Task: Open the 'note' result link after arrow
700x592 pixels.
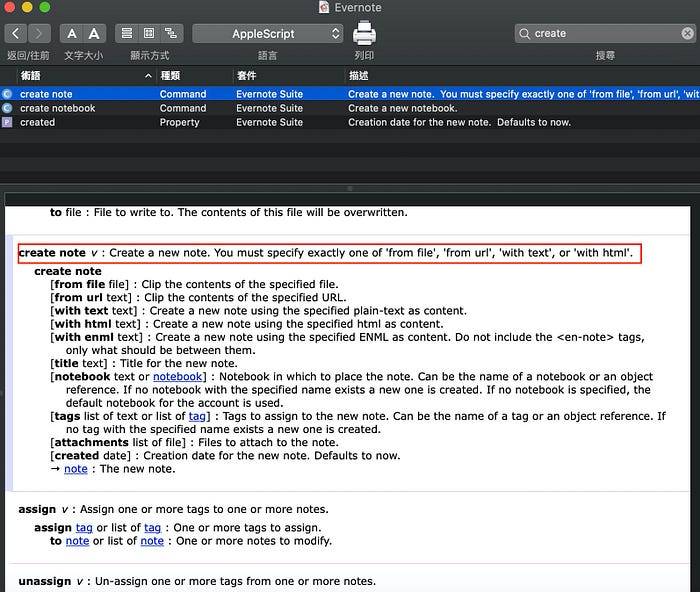Action: pyautogui.click(x=76, y=469)
